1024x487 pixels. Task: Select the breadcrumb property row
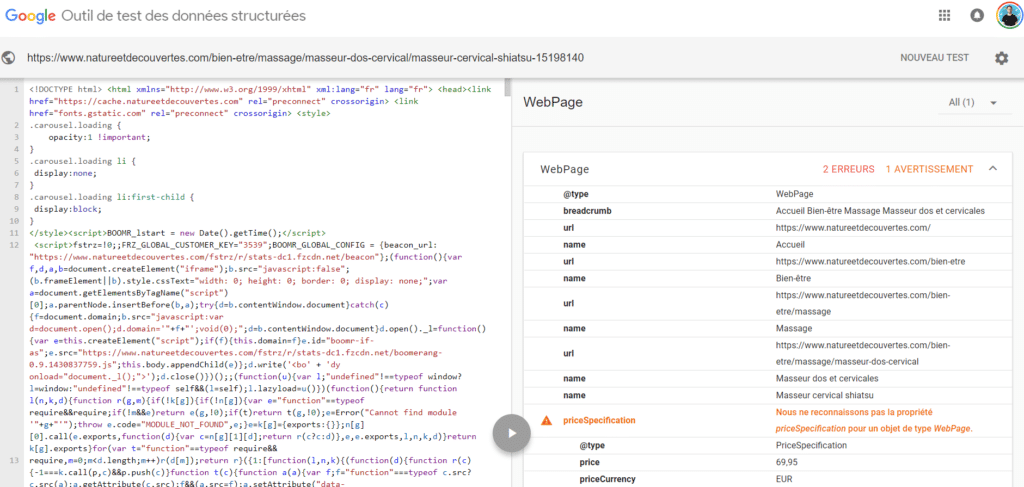point(768,211)
